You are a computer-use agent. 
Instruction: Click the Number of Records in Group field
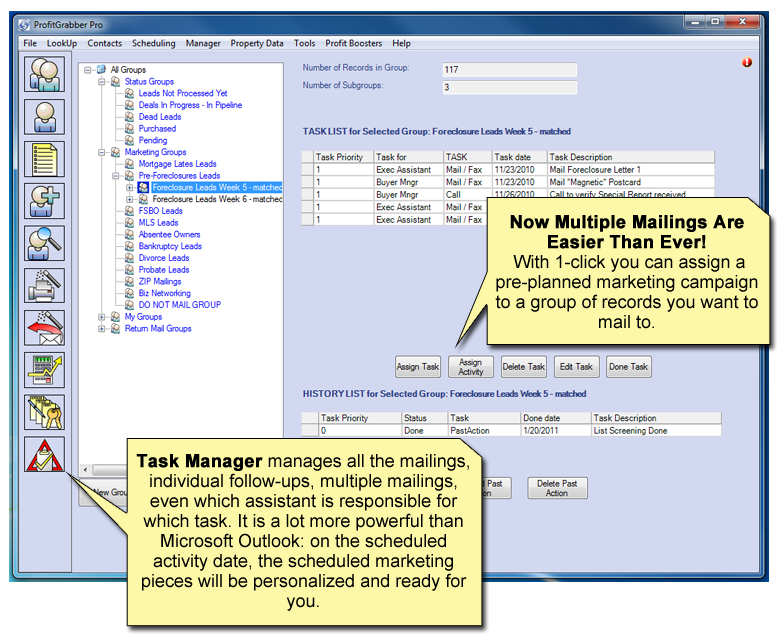point(509,70)
